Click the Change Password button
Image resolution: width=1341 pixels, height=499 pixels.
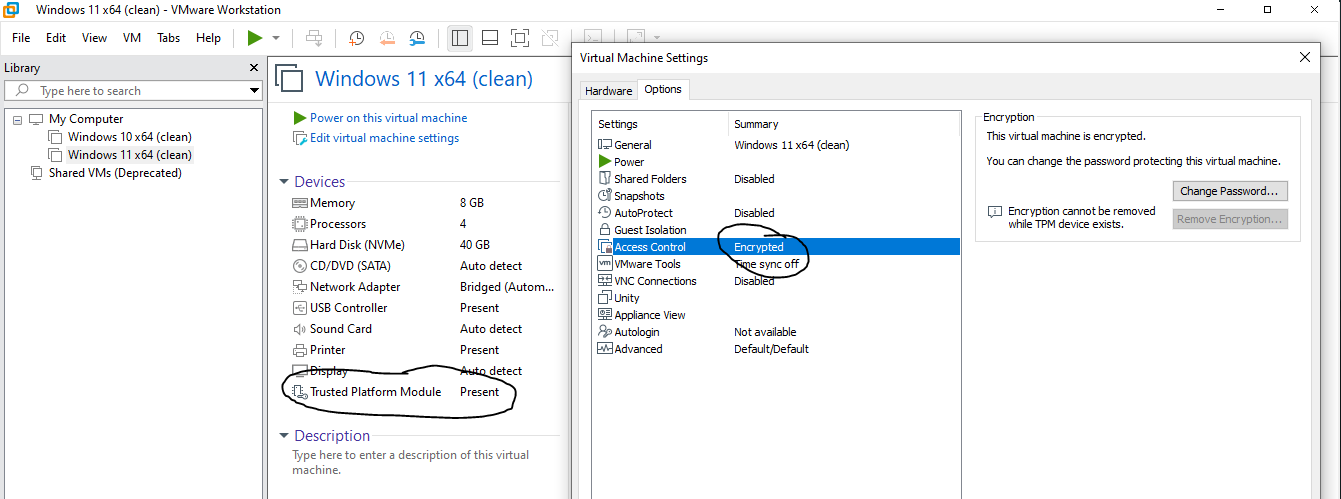pyautogui.click(x=1230, y=191)
